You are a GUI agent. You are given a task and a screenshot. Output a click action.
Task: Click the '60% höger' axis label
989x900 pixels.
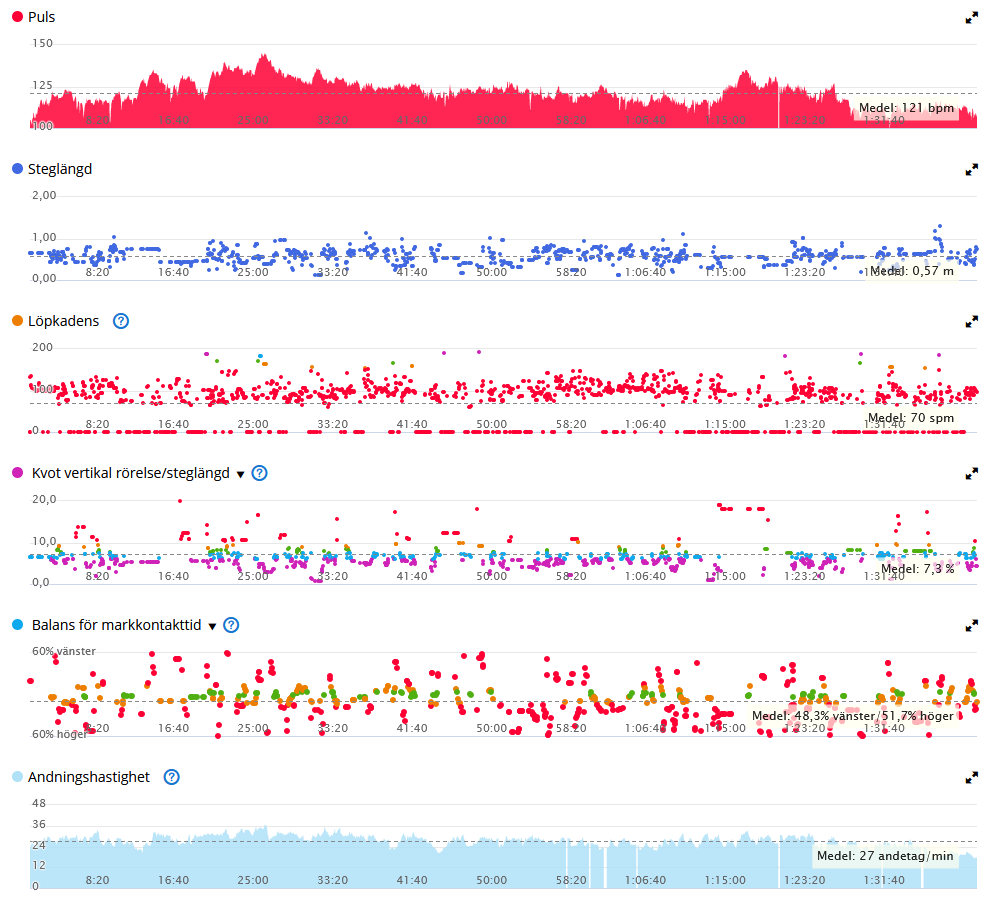(x=60, y=734)
